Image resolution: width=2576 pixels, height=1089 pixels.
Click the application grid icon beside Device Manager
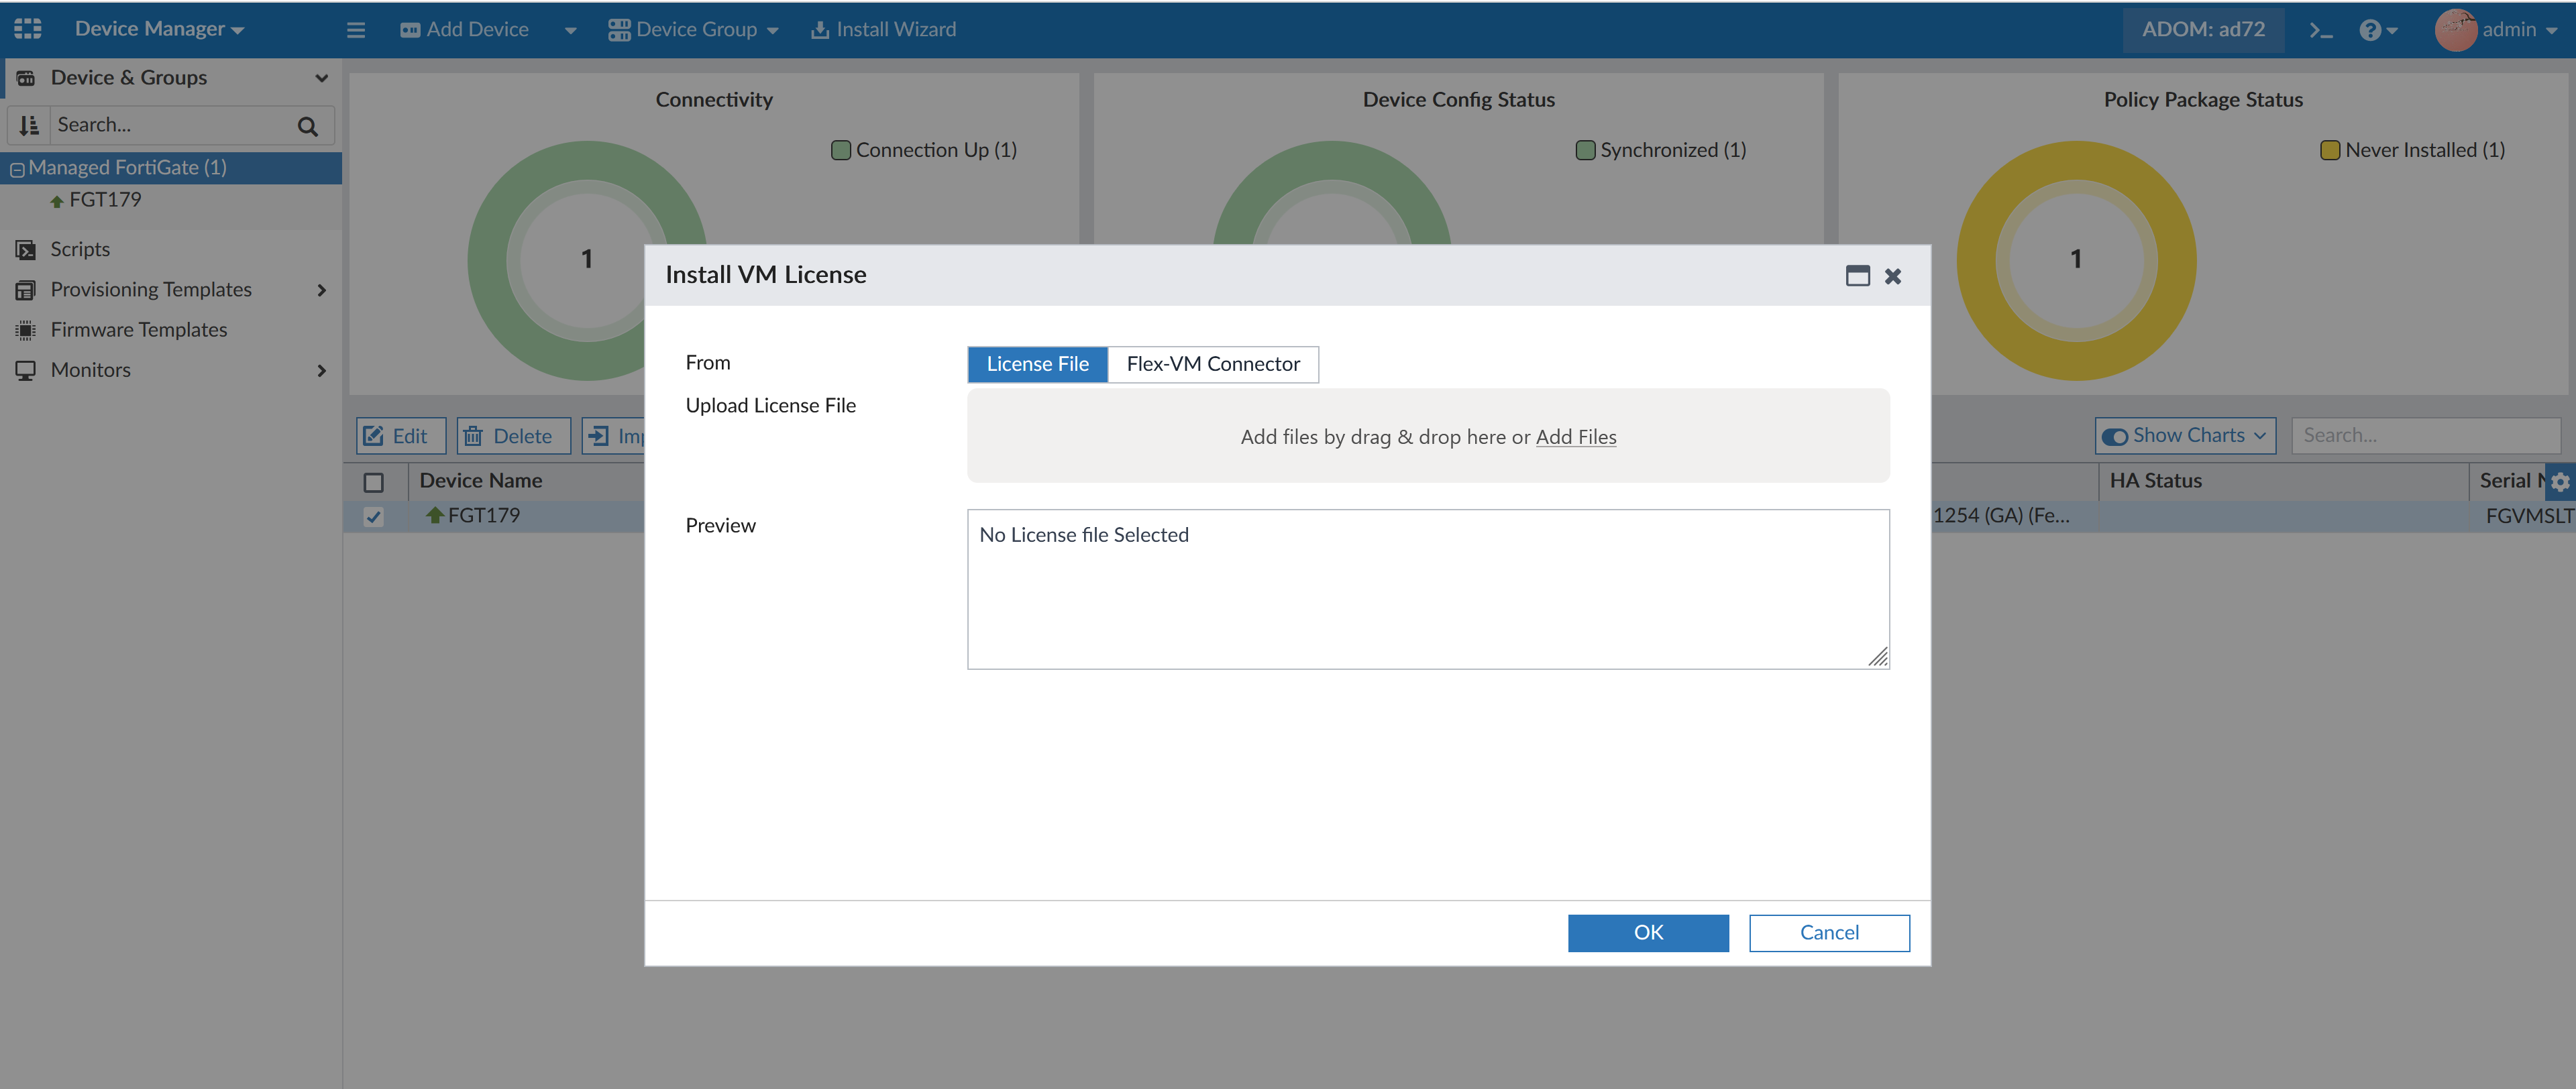pos(28,29)
